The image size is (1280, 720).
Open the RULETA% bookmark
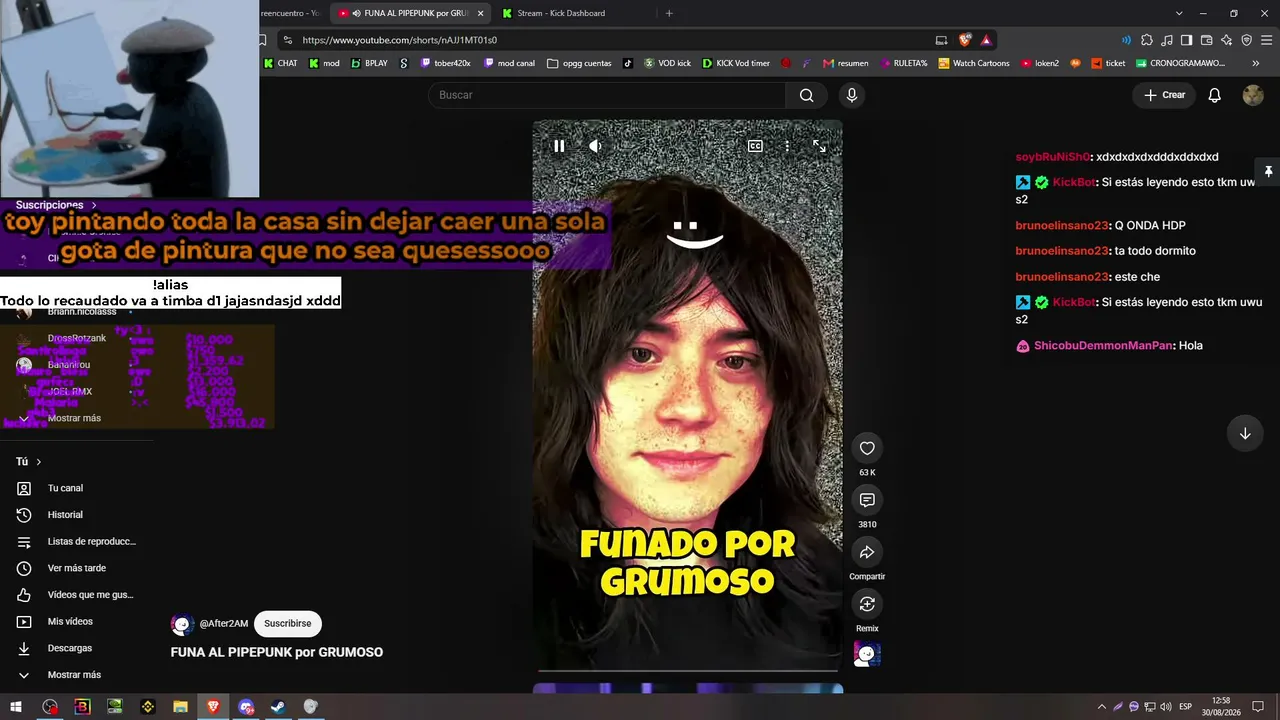(x=904, y=63)
